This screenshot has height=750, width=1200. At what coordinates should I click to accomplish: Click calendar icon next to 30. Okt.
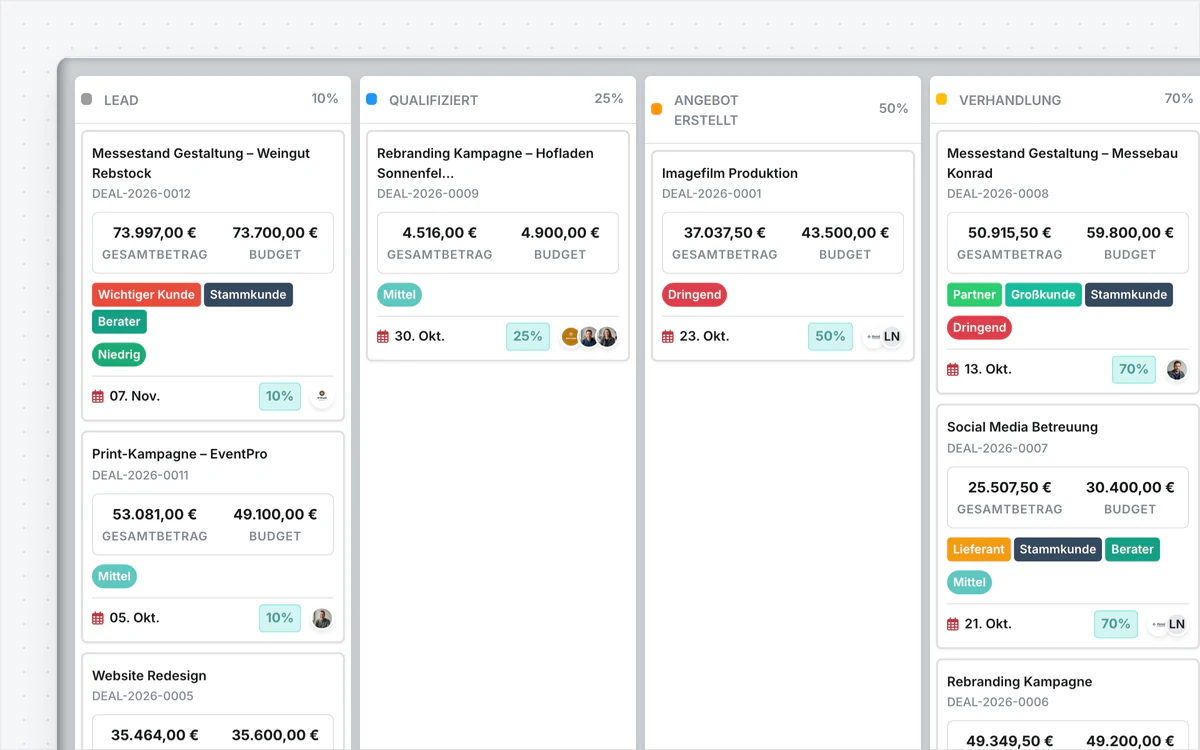[383, 337]
